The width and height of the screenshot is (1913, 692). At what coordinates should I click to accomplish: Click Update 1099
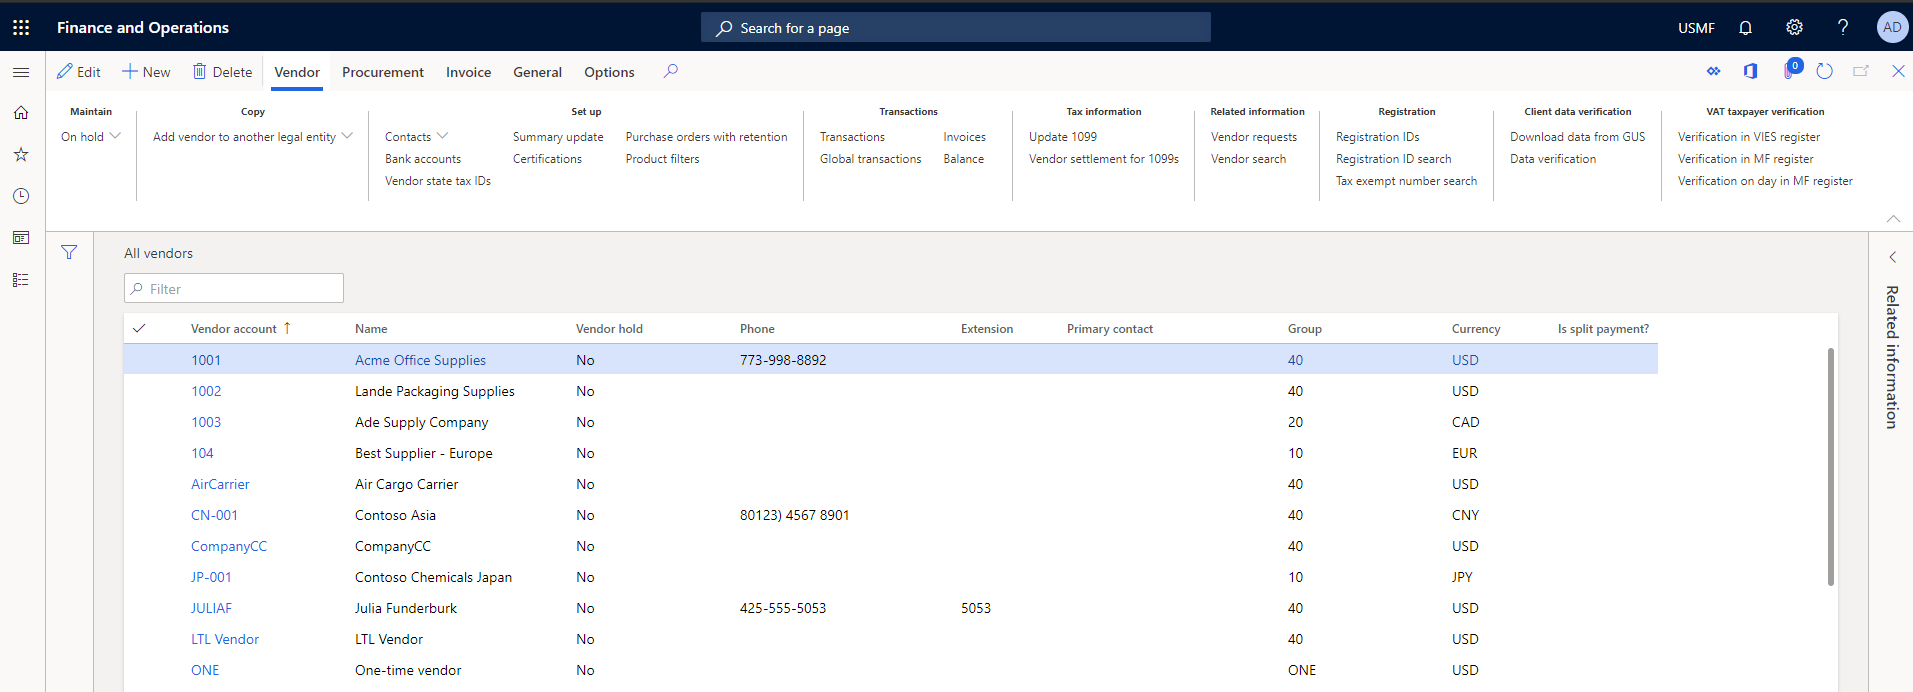(x=1063, y=137)
